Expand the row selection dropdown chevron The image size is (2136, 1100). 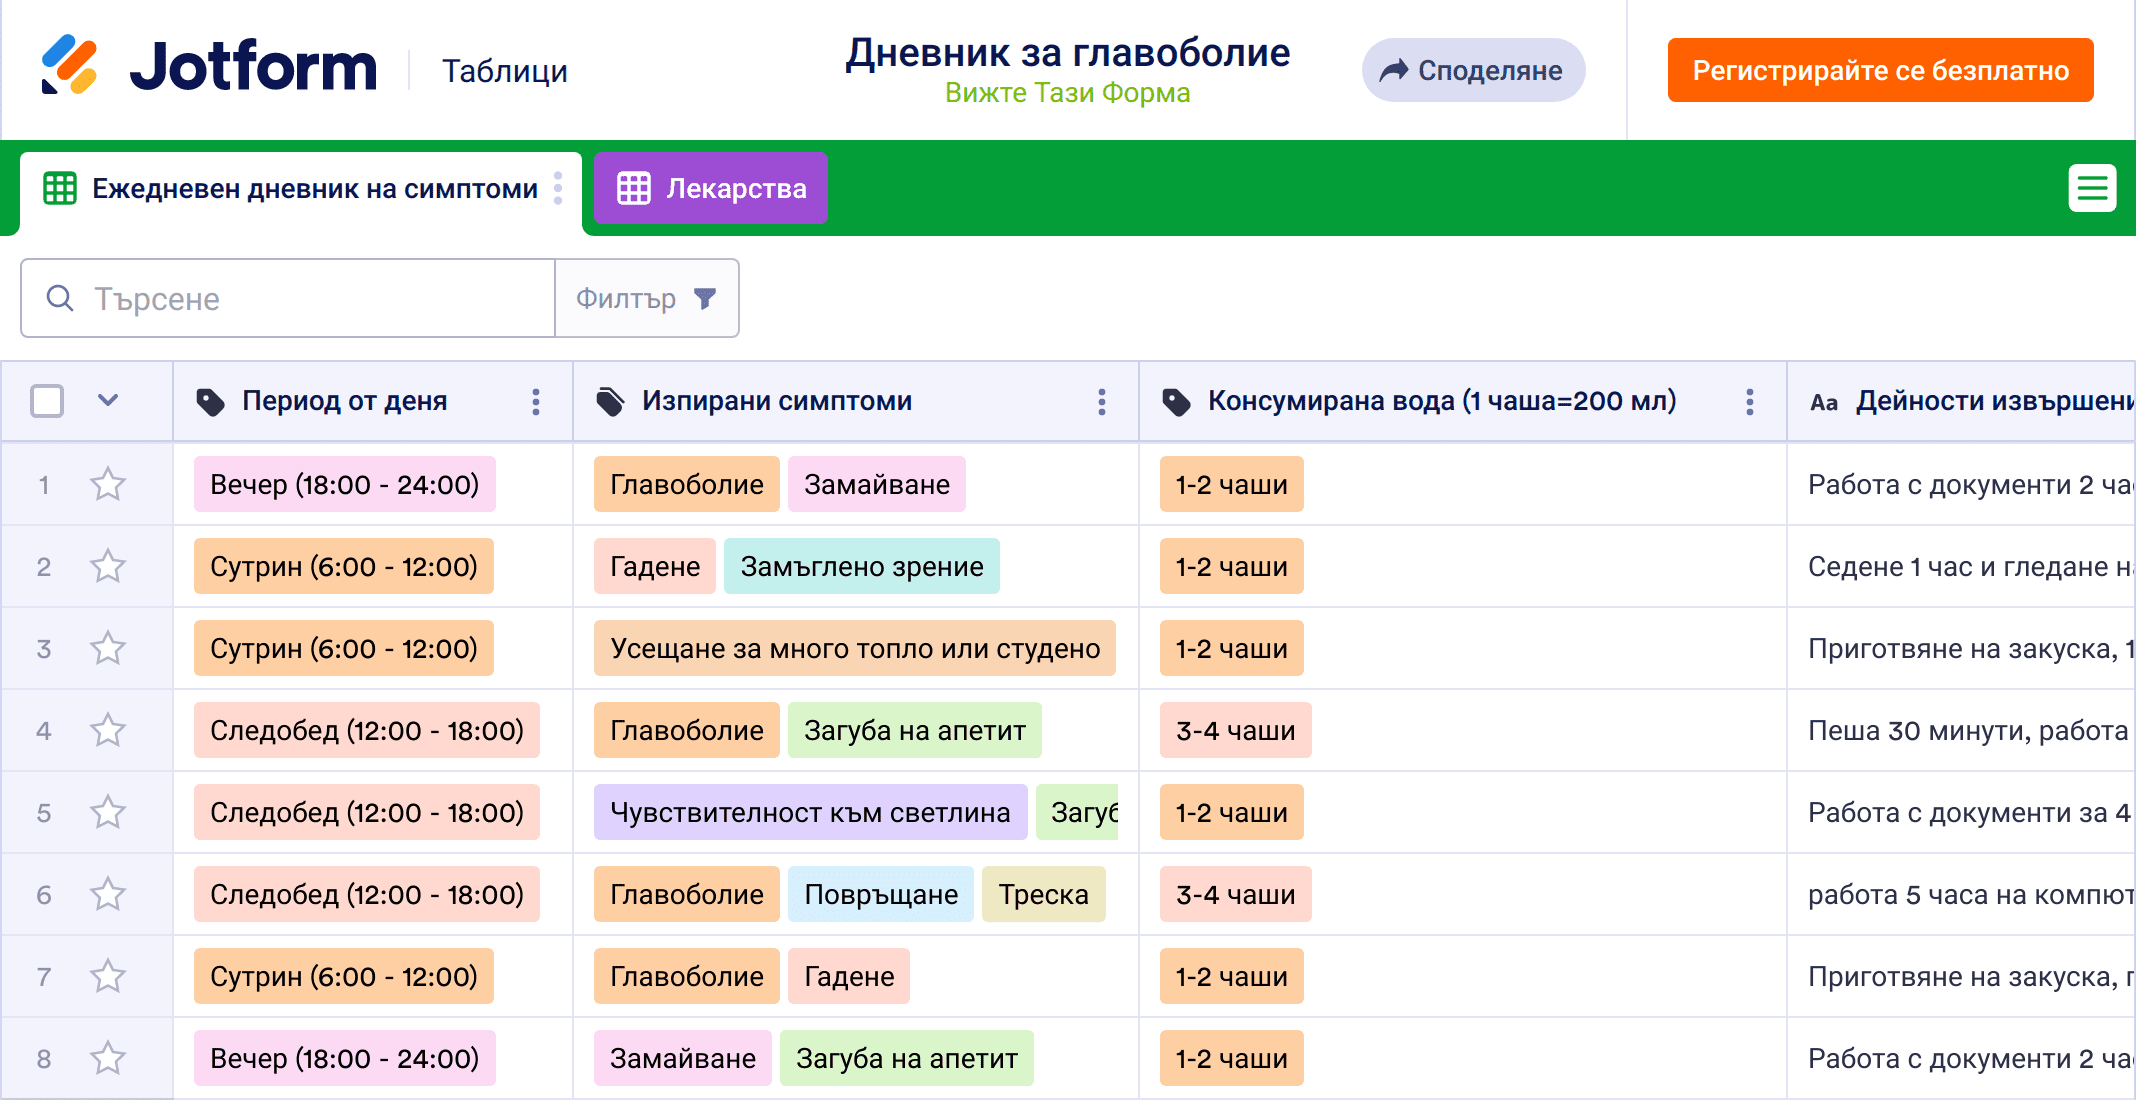click(x=108, y=401)
